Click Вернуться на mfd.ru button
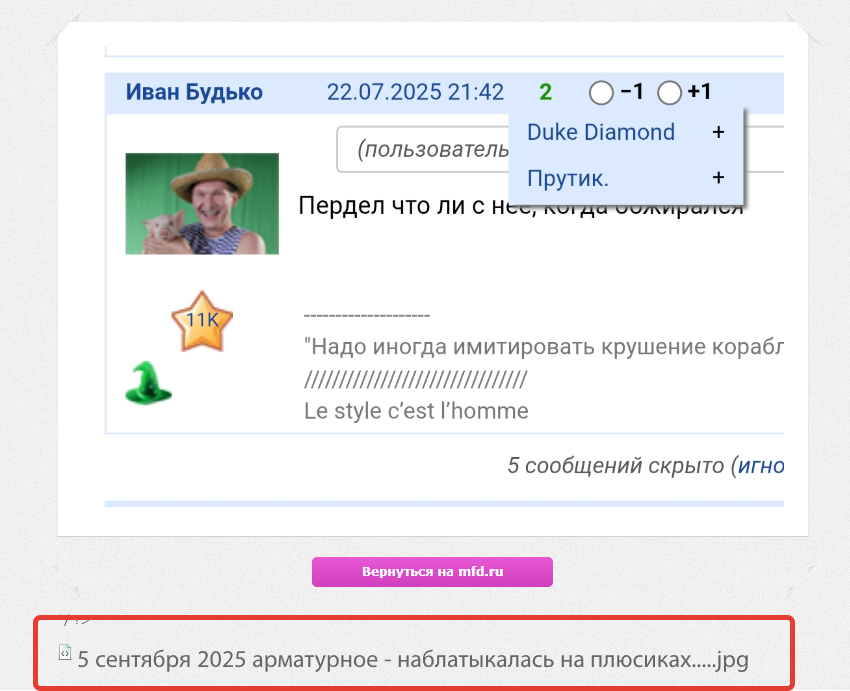Screen dimensions: 850x691 coord(432,572)
